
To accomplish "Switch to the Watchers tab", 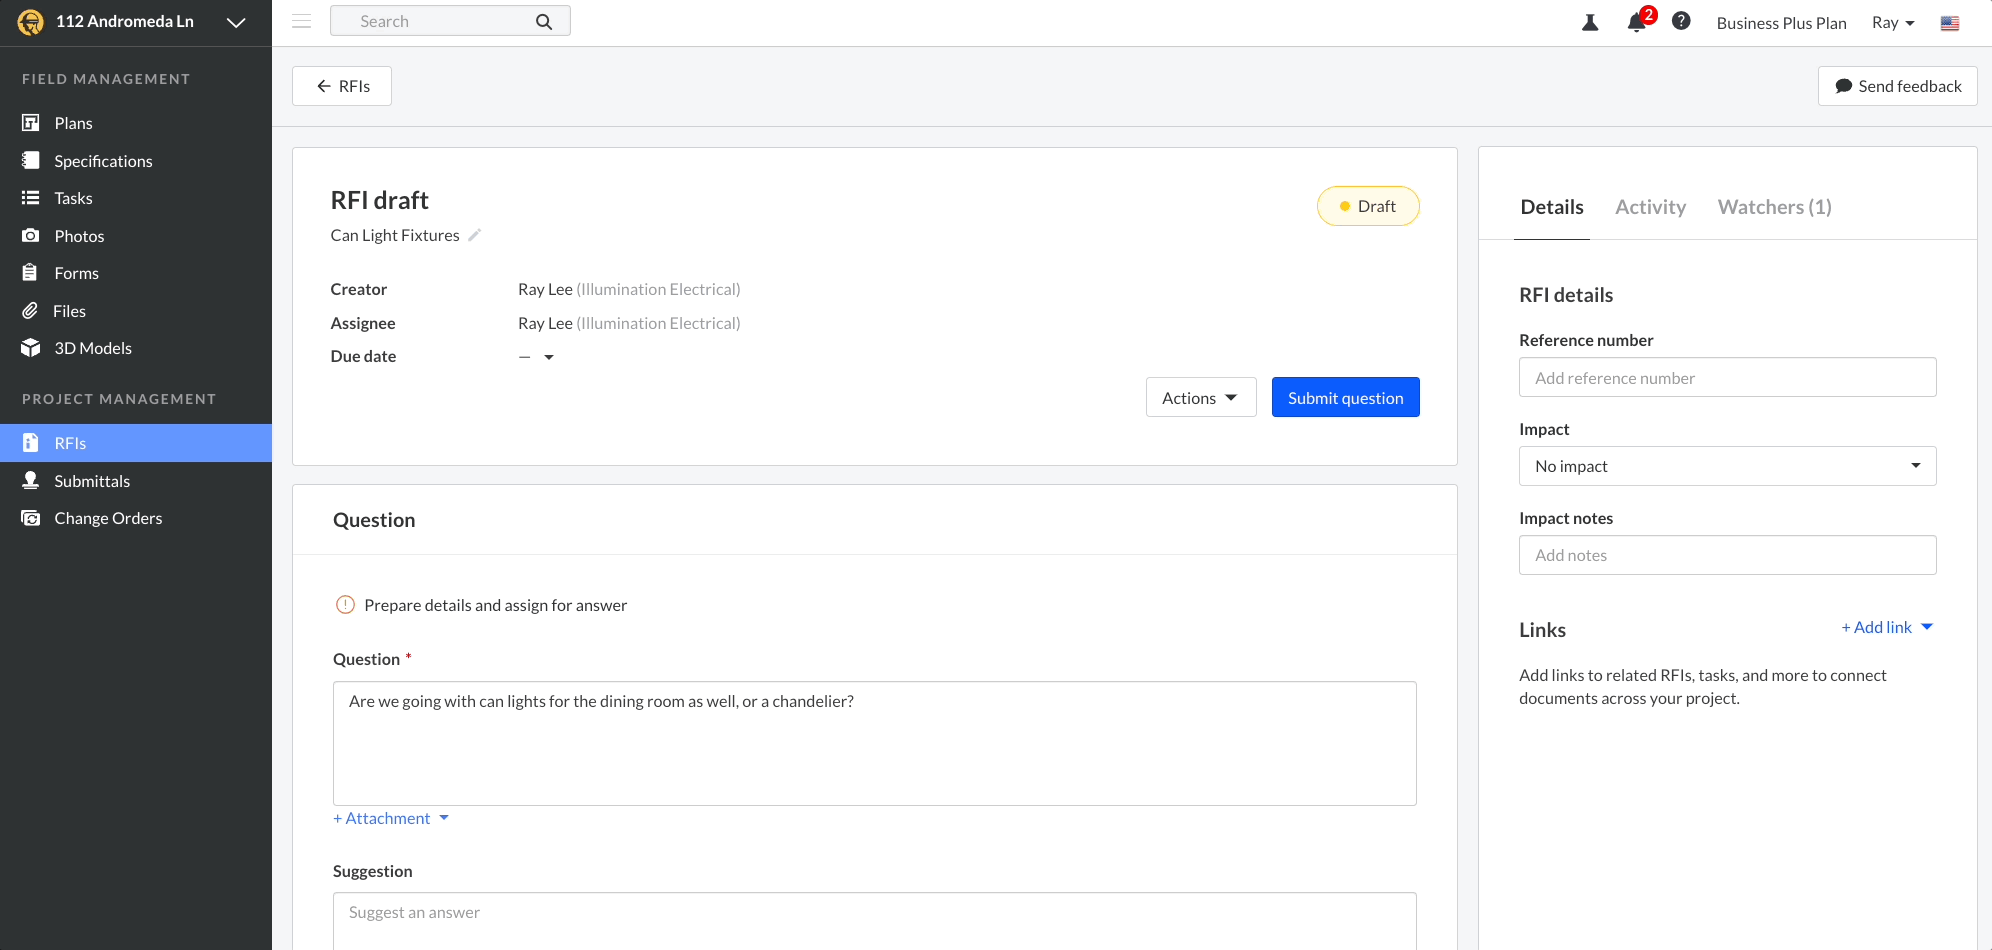I will pyautogui.click(x=1774, y=207).
